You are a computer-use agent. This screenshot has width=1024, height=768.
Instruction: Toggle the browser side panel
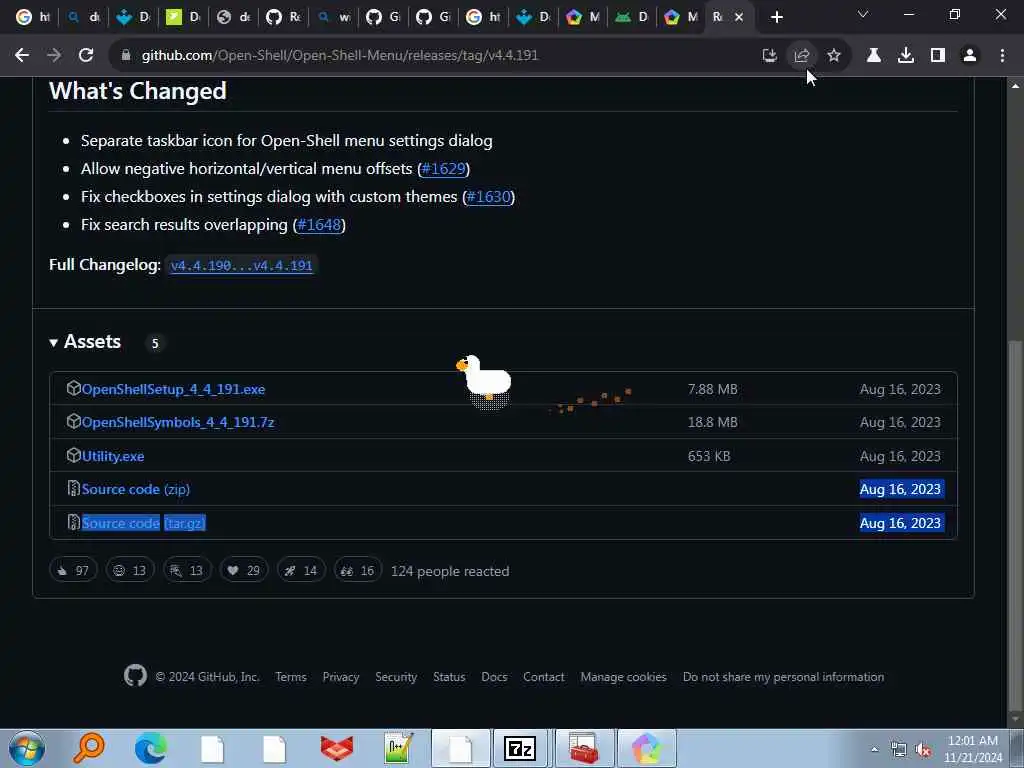pos(938,56)
